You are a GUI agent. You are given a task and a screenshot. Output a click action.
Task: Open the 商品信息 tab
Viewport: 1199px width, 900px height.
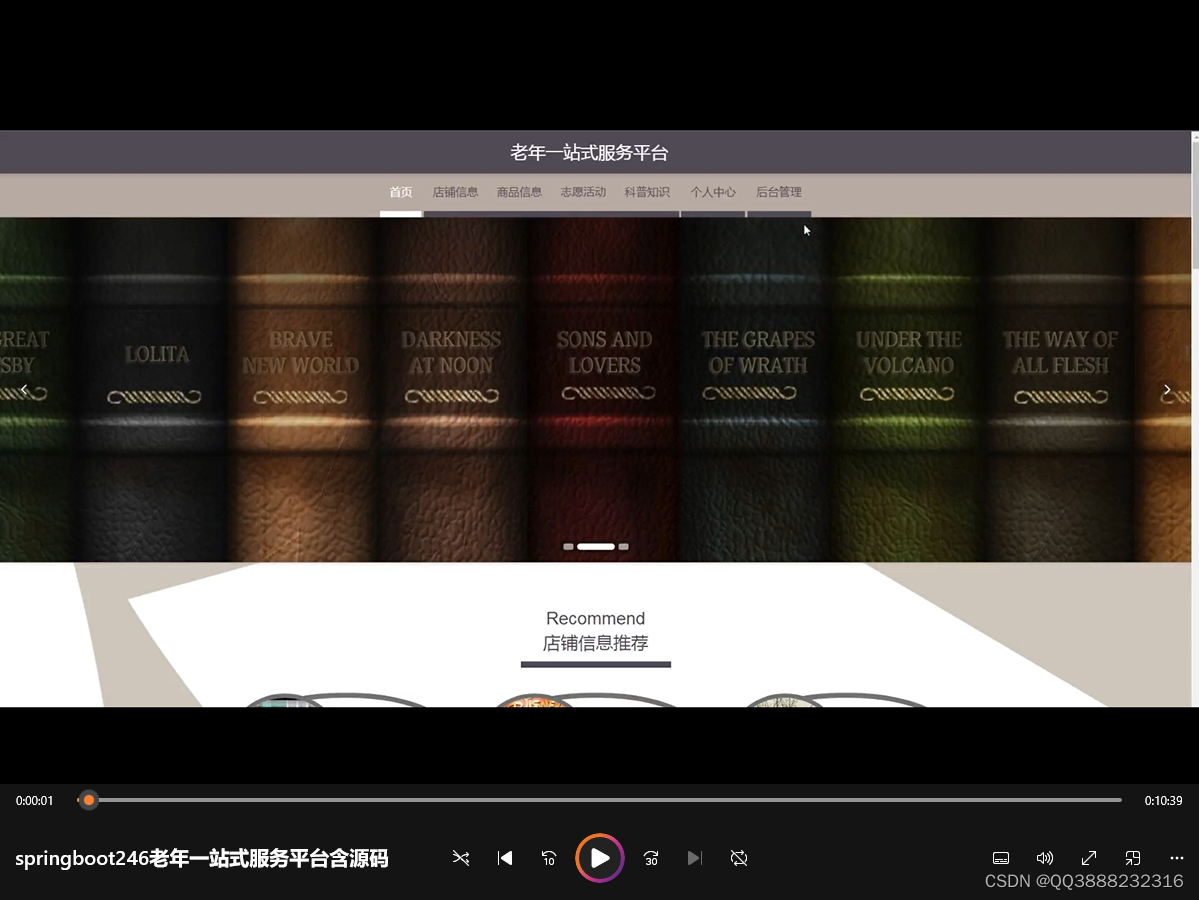[x=519, y=192]
